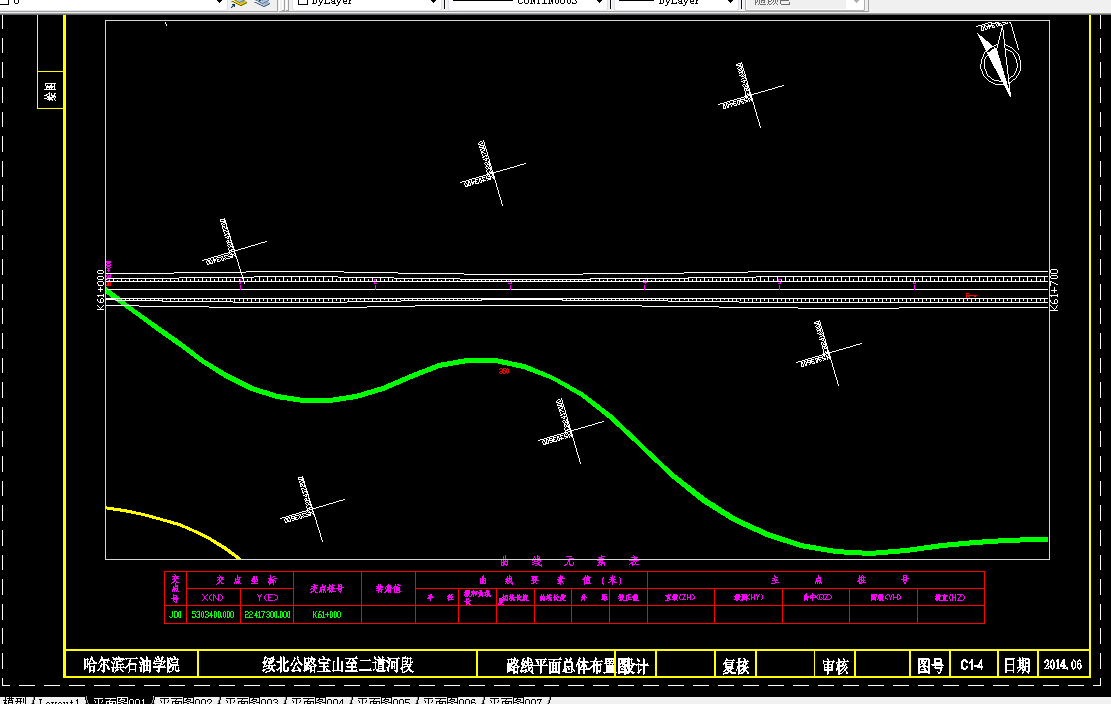This screenshot has height=704, width=1111.
Task: Switch to the 平面图007 layout tab
Action: [x=515, y=700]
